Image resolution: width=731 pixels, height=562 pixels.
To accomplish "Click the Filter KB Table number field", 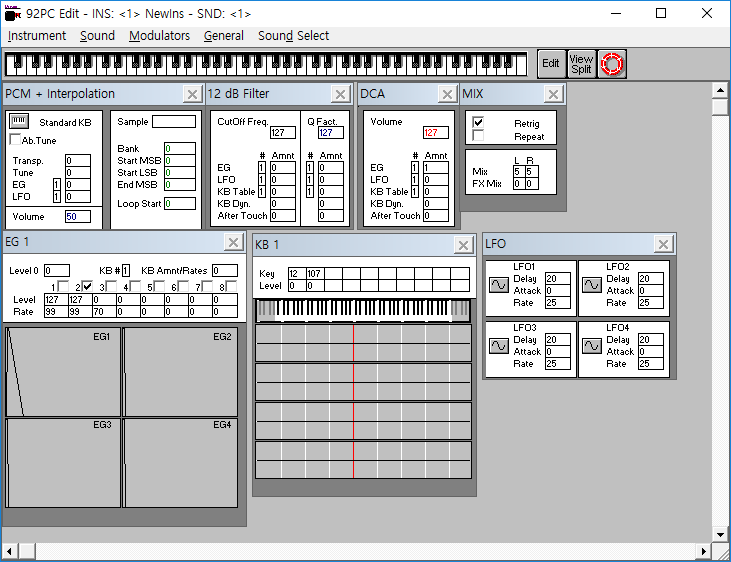I will click(262, 192).
